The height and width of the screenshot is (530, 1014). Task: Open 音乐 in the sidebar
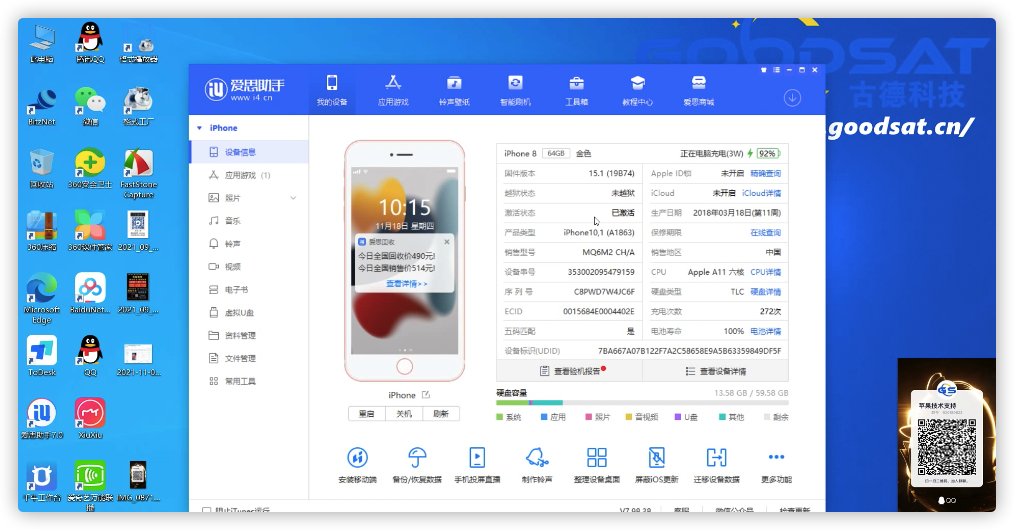click(249, 220)
